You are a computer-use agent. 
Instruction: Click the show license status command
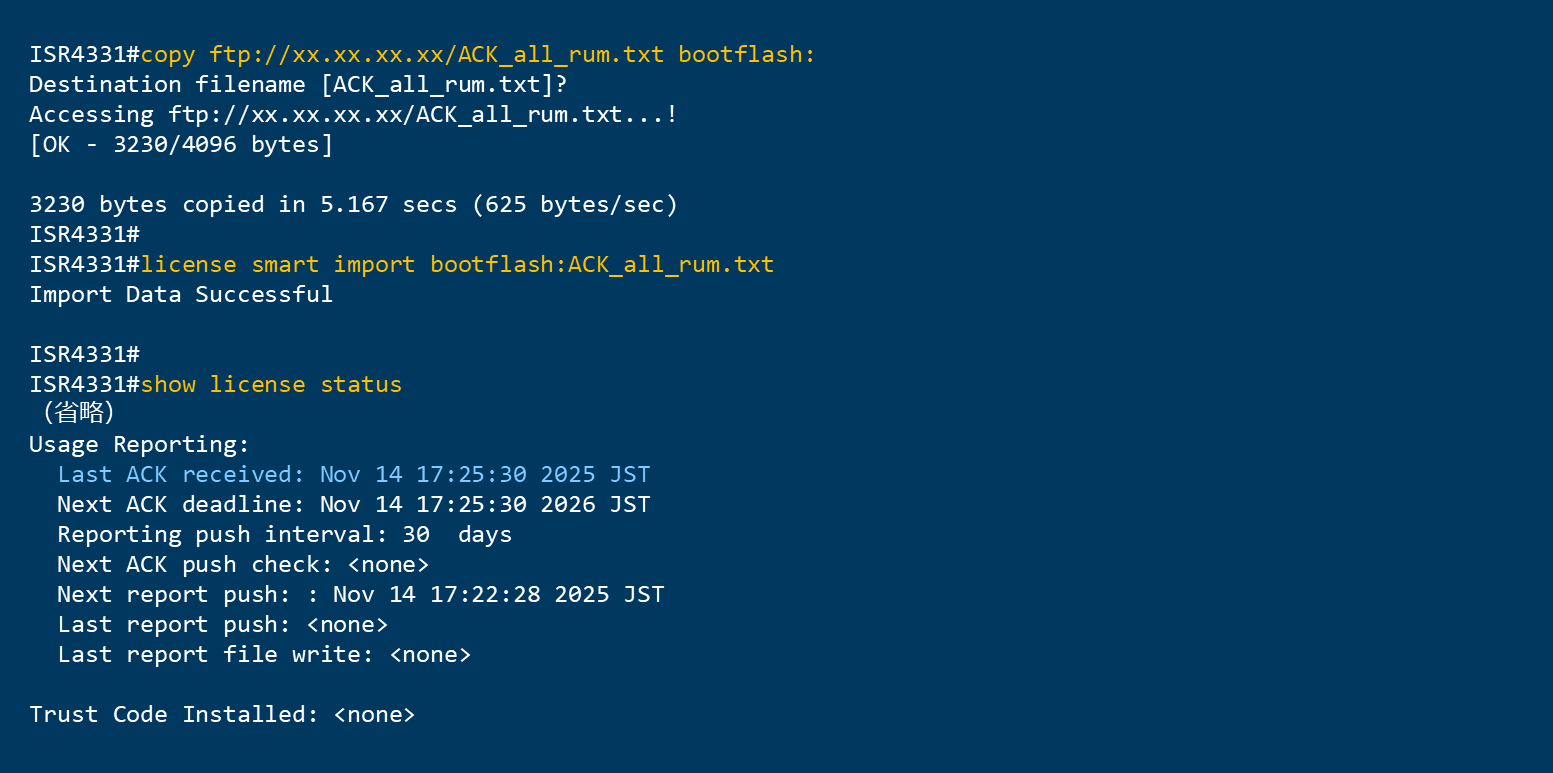(271, 384)
